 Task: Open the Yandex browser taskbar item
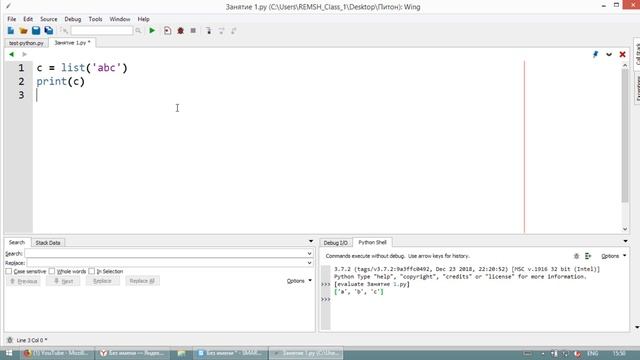pyautogui.click(x=133, y=353)
